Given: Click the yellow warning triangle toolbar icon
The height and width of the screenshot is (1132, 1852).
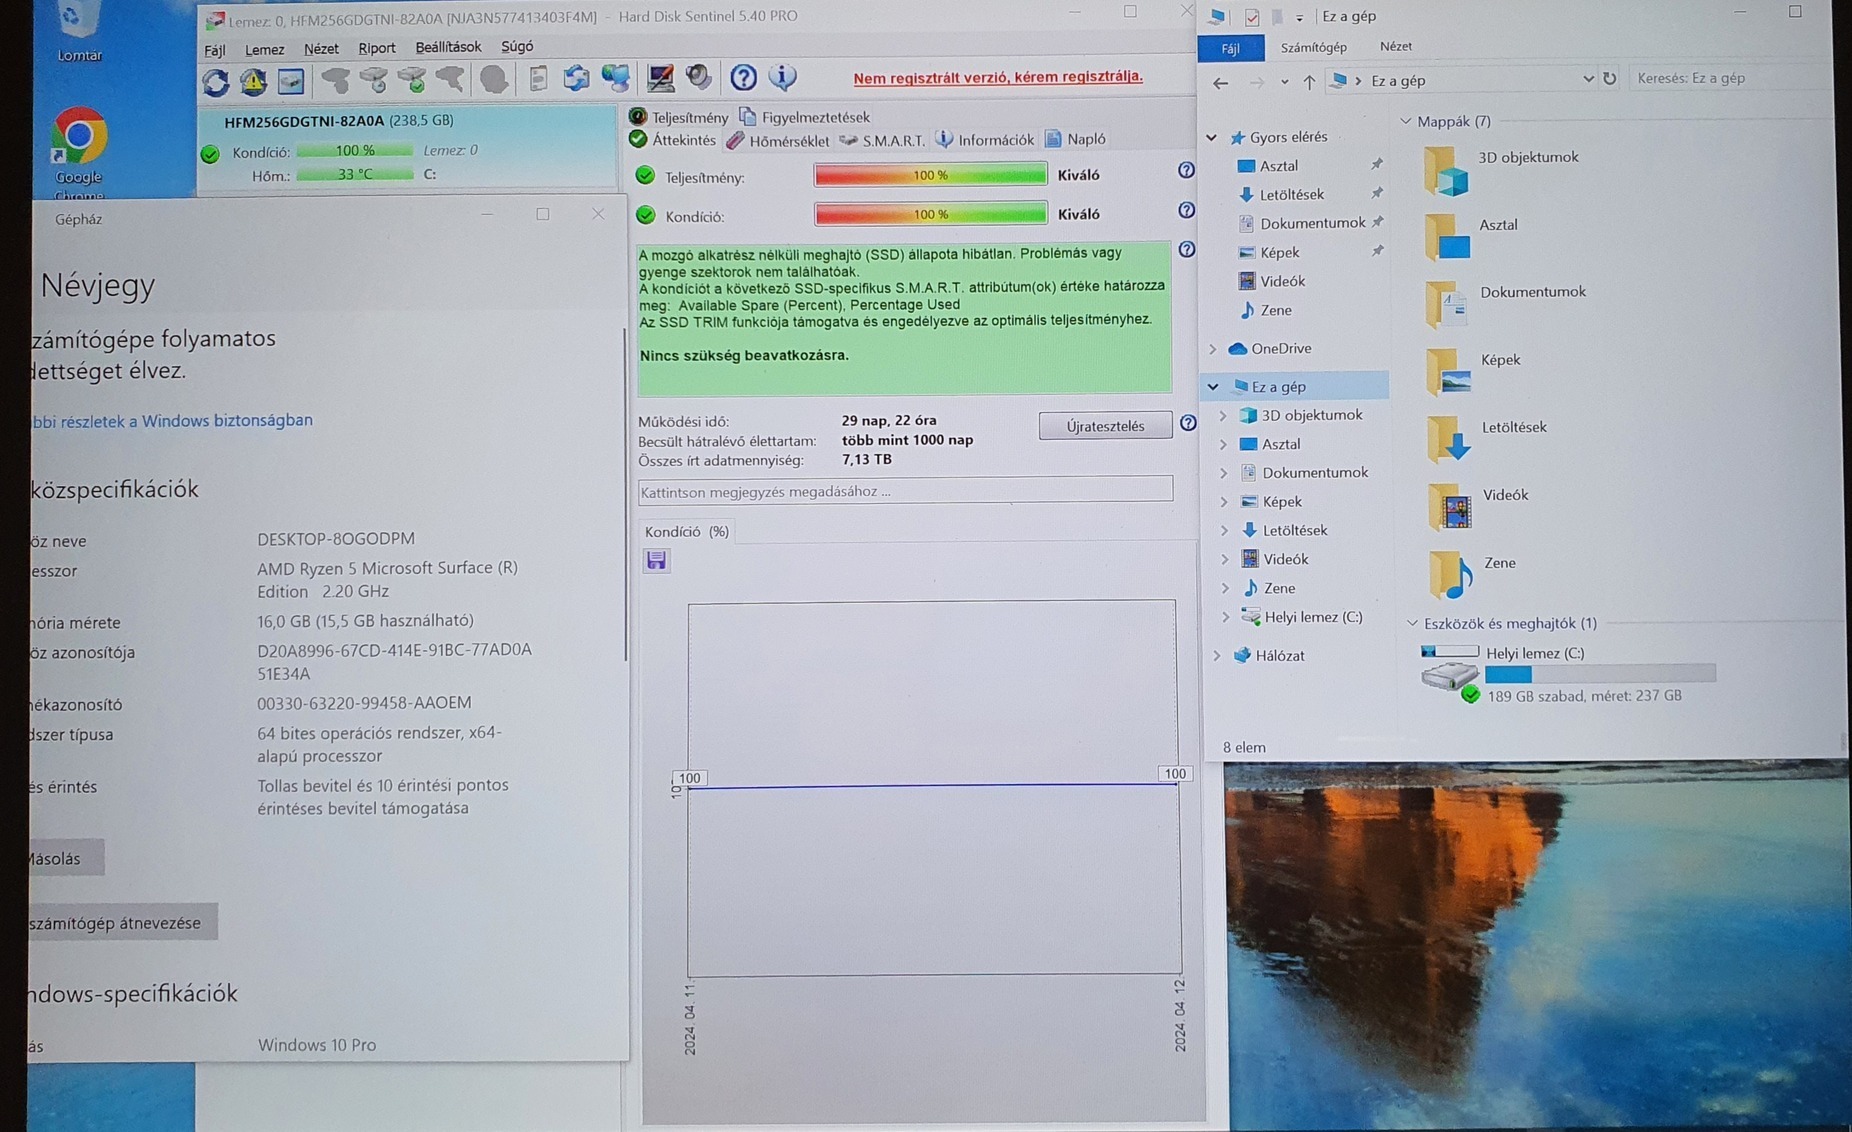Looking at the screenshot, I should click(253, 80).
